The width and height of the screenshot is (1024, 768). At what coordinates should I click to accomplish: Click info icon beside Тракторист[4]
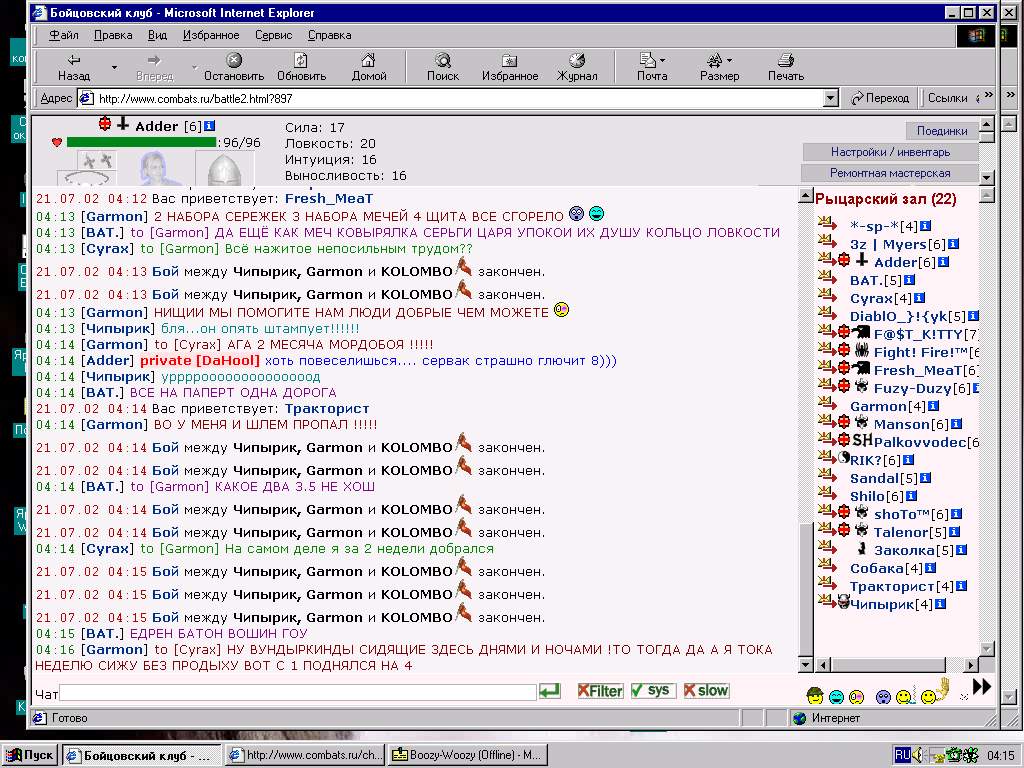coord(961,586)
